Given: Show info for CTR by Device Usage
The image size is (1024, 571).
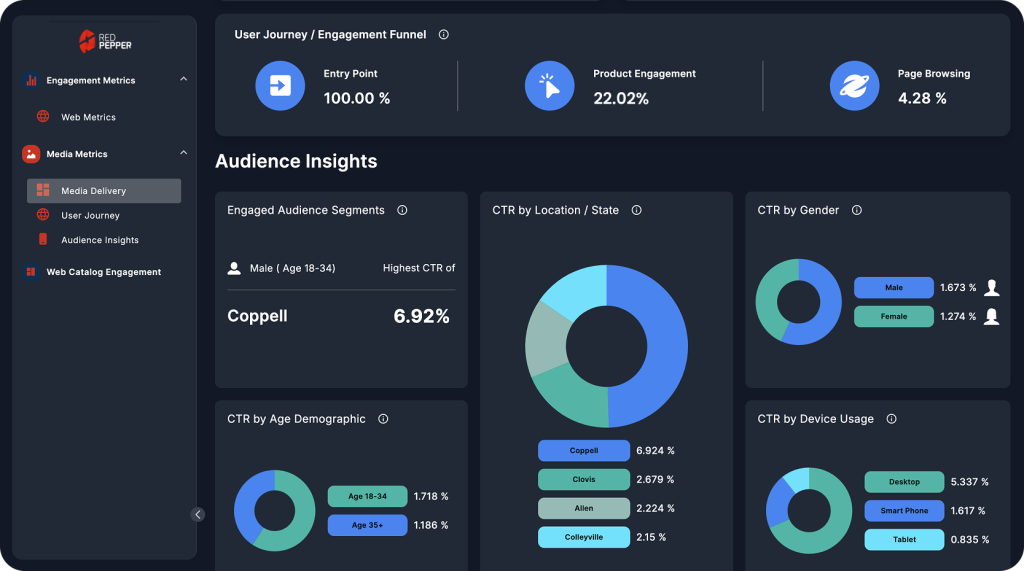Looking at the screenshot, I should (x=891, y=420).
